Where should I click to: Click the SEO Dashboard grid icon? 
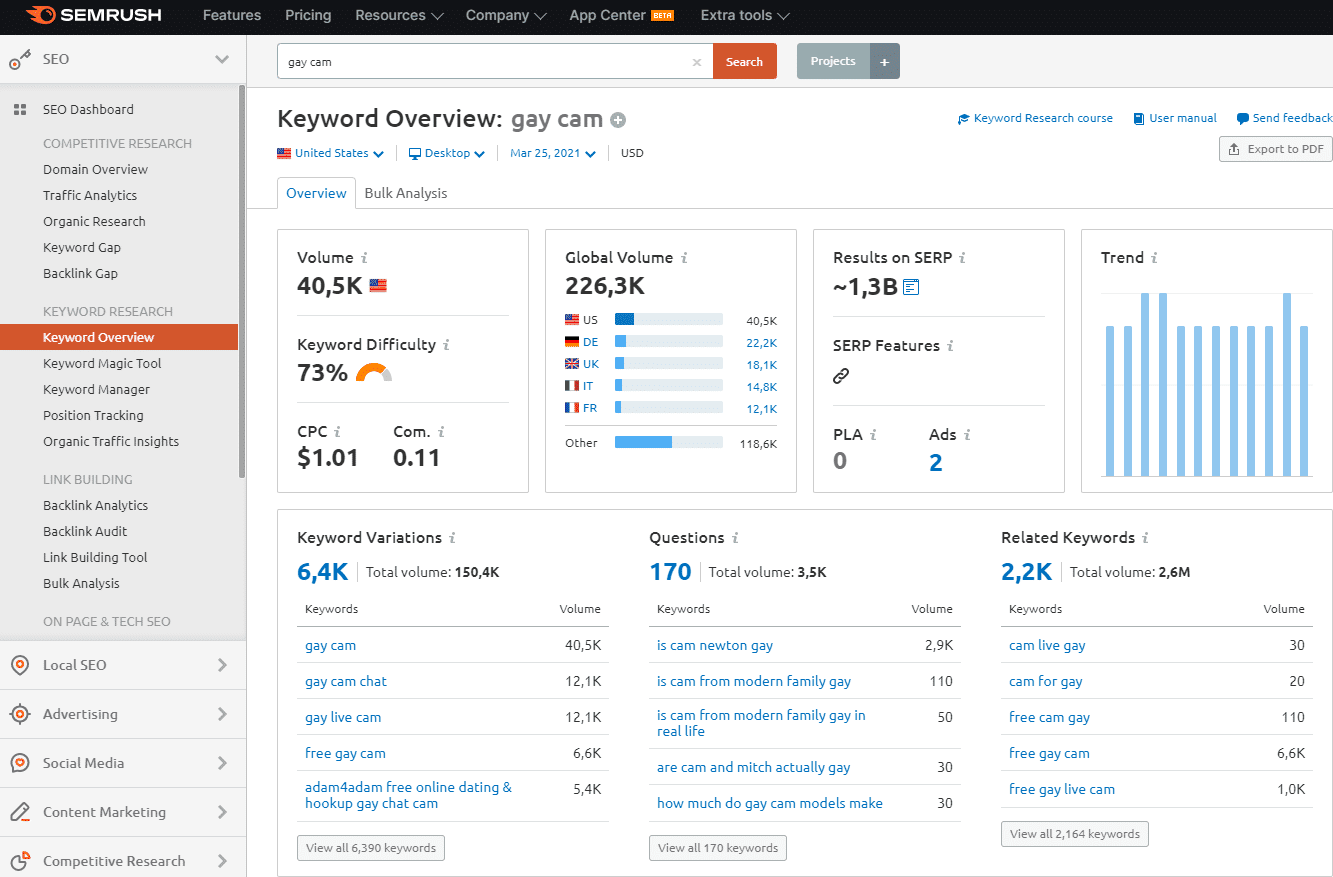click(19, 110)
